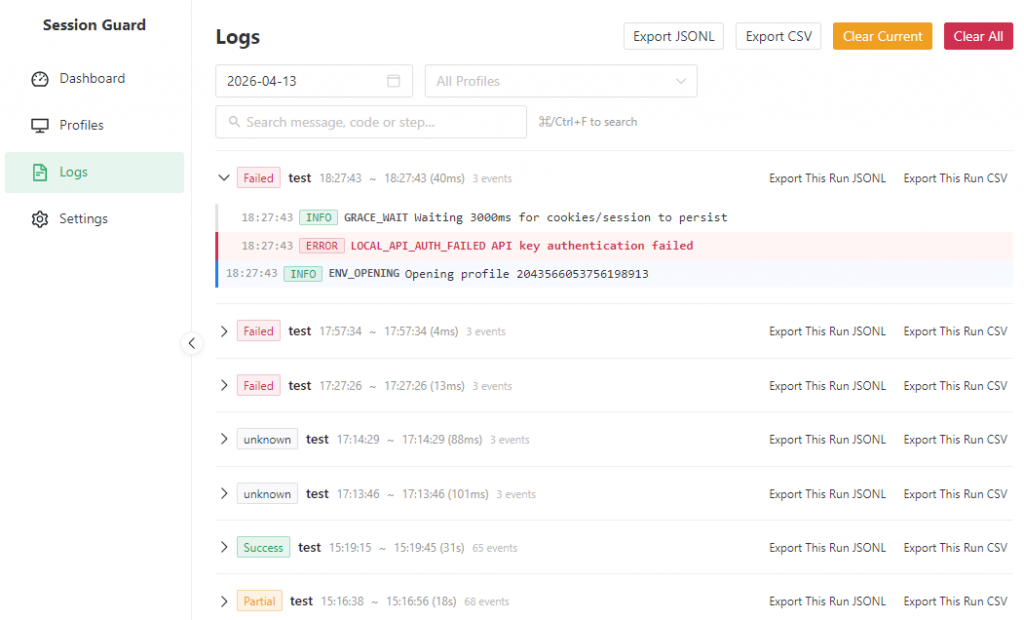This screenshot has height=620, width=1024.
Task: Collapse the sidebar with arrow button
Action: pos(192,344)
